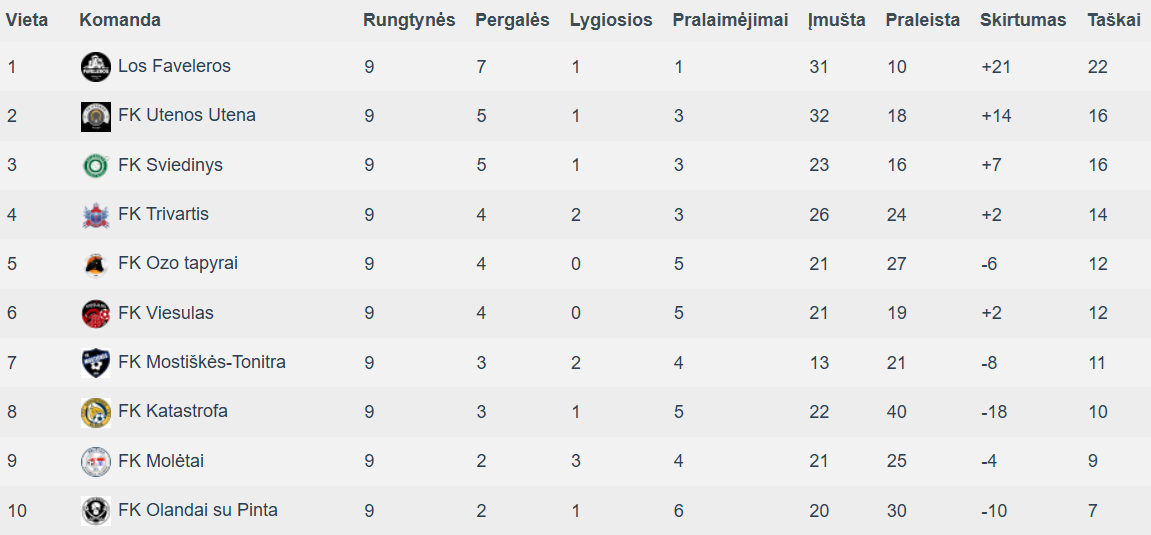The height and width of the screenshot is (535, 1151).
Task: Click the FK Utenos Utena team logo
Action: click(95, 116)
